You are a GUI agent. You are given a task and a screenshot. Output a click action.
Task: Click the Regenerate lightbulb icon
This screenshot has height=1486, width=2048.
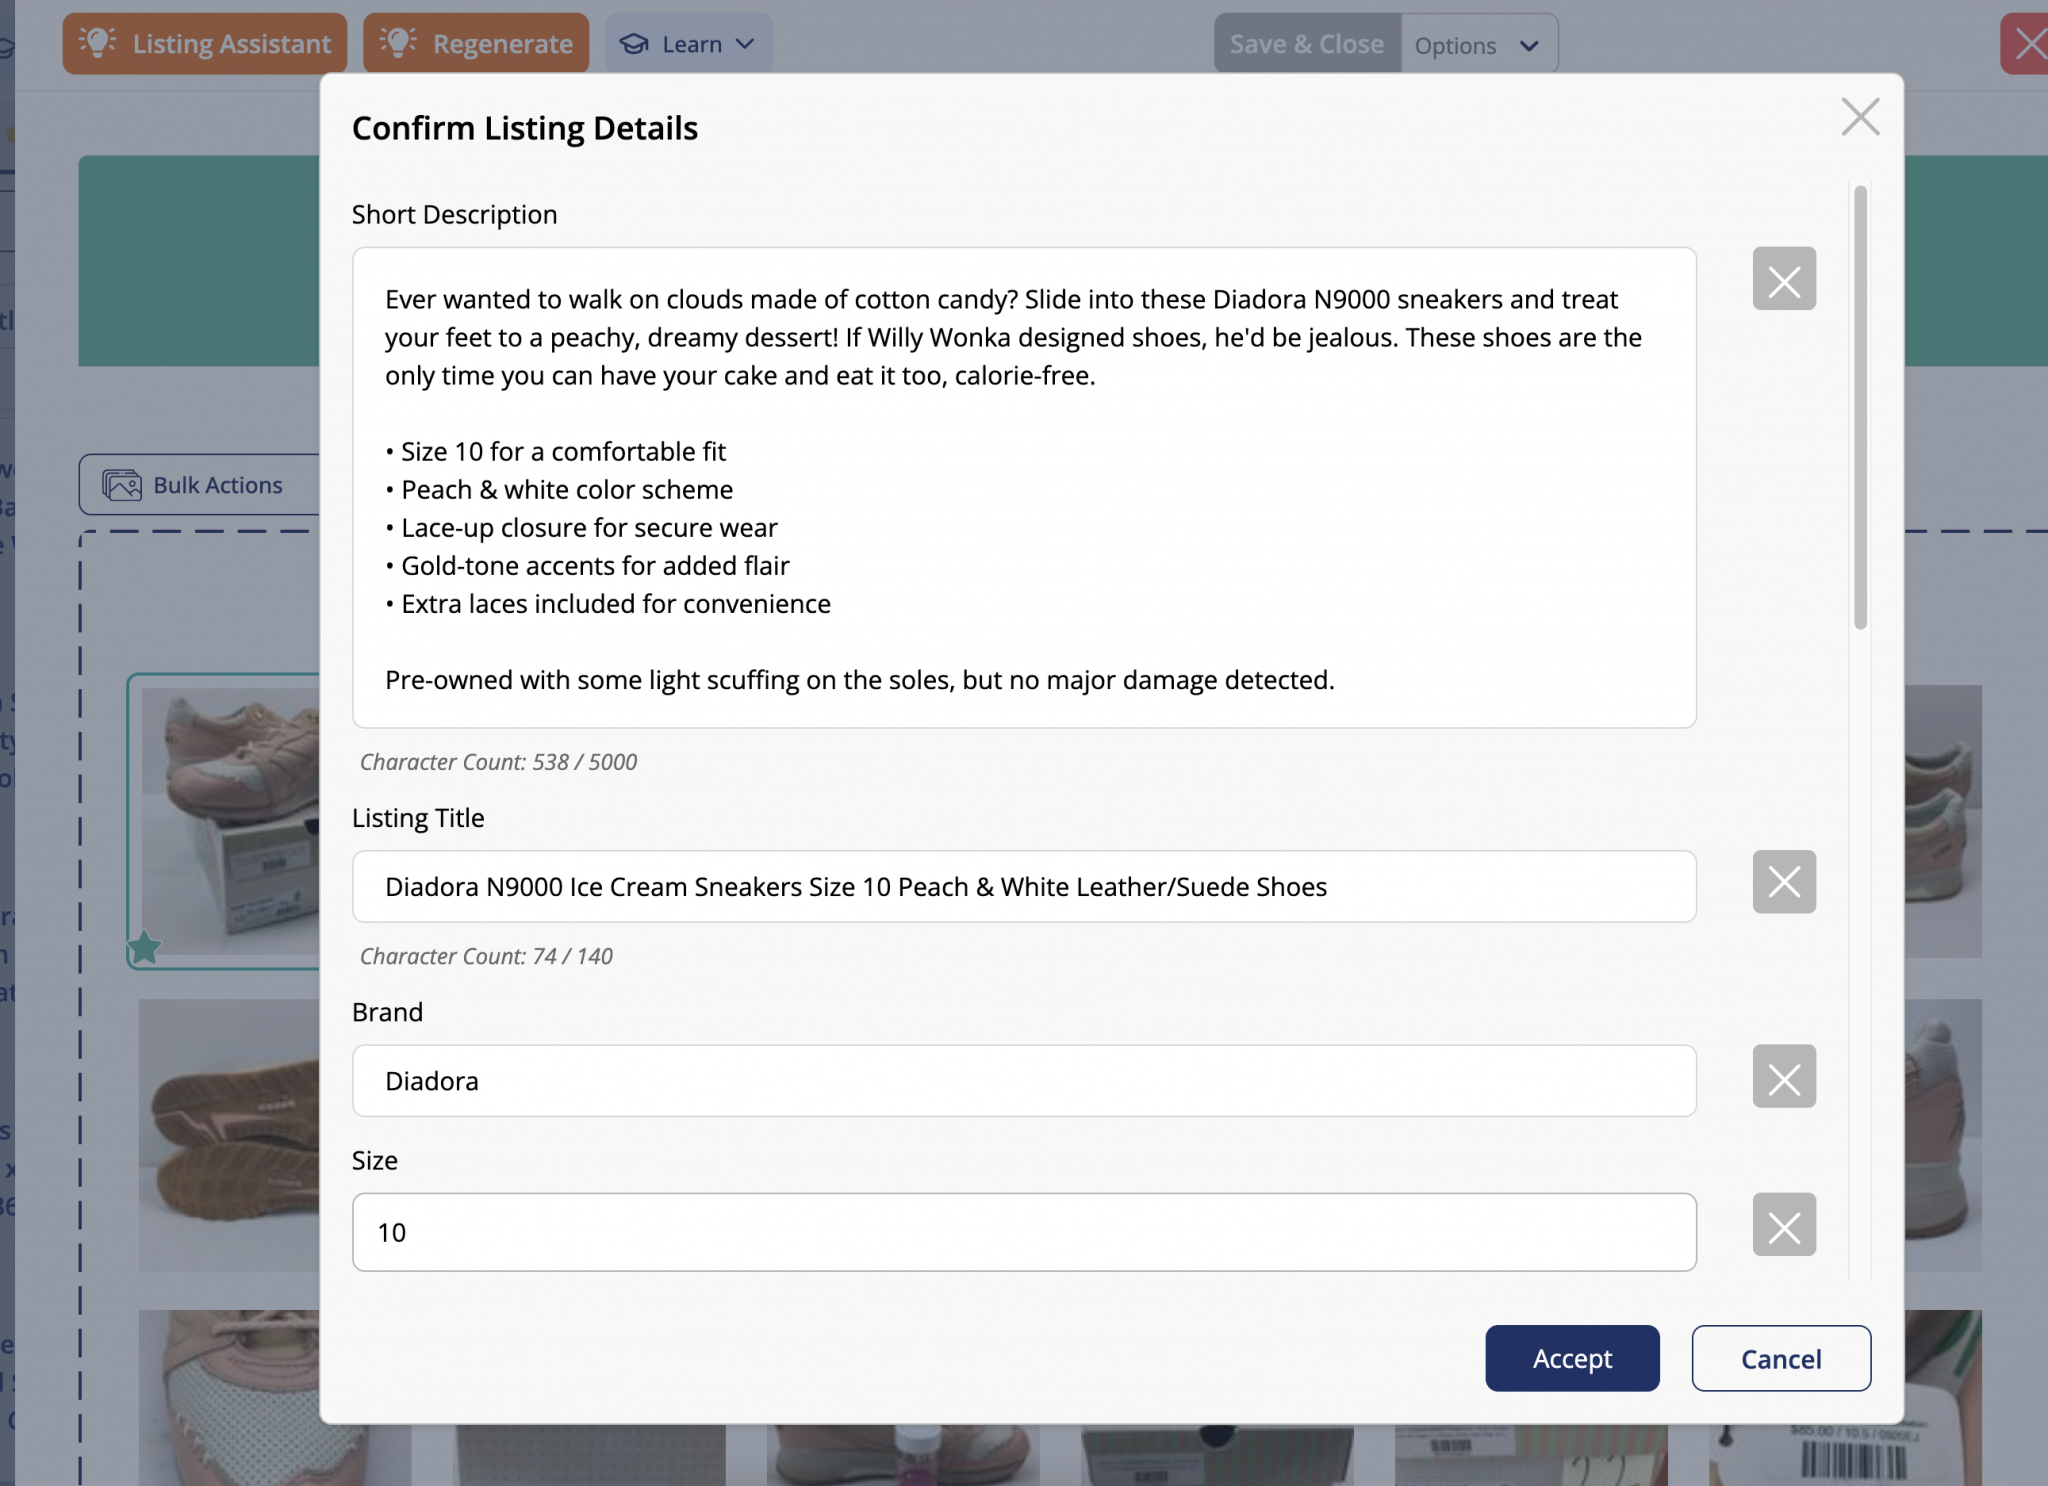[398, 43]
